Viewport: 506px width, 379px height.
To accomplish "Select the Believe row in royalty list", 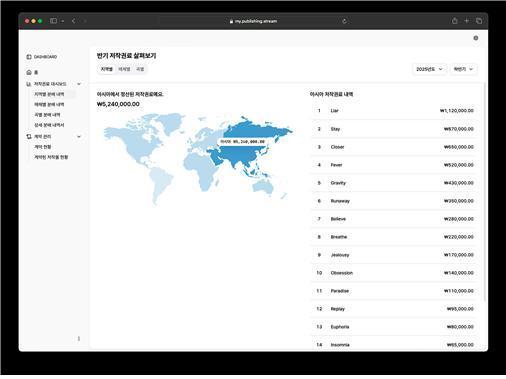I will pos(394,219).
